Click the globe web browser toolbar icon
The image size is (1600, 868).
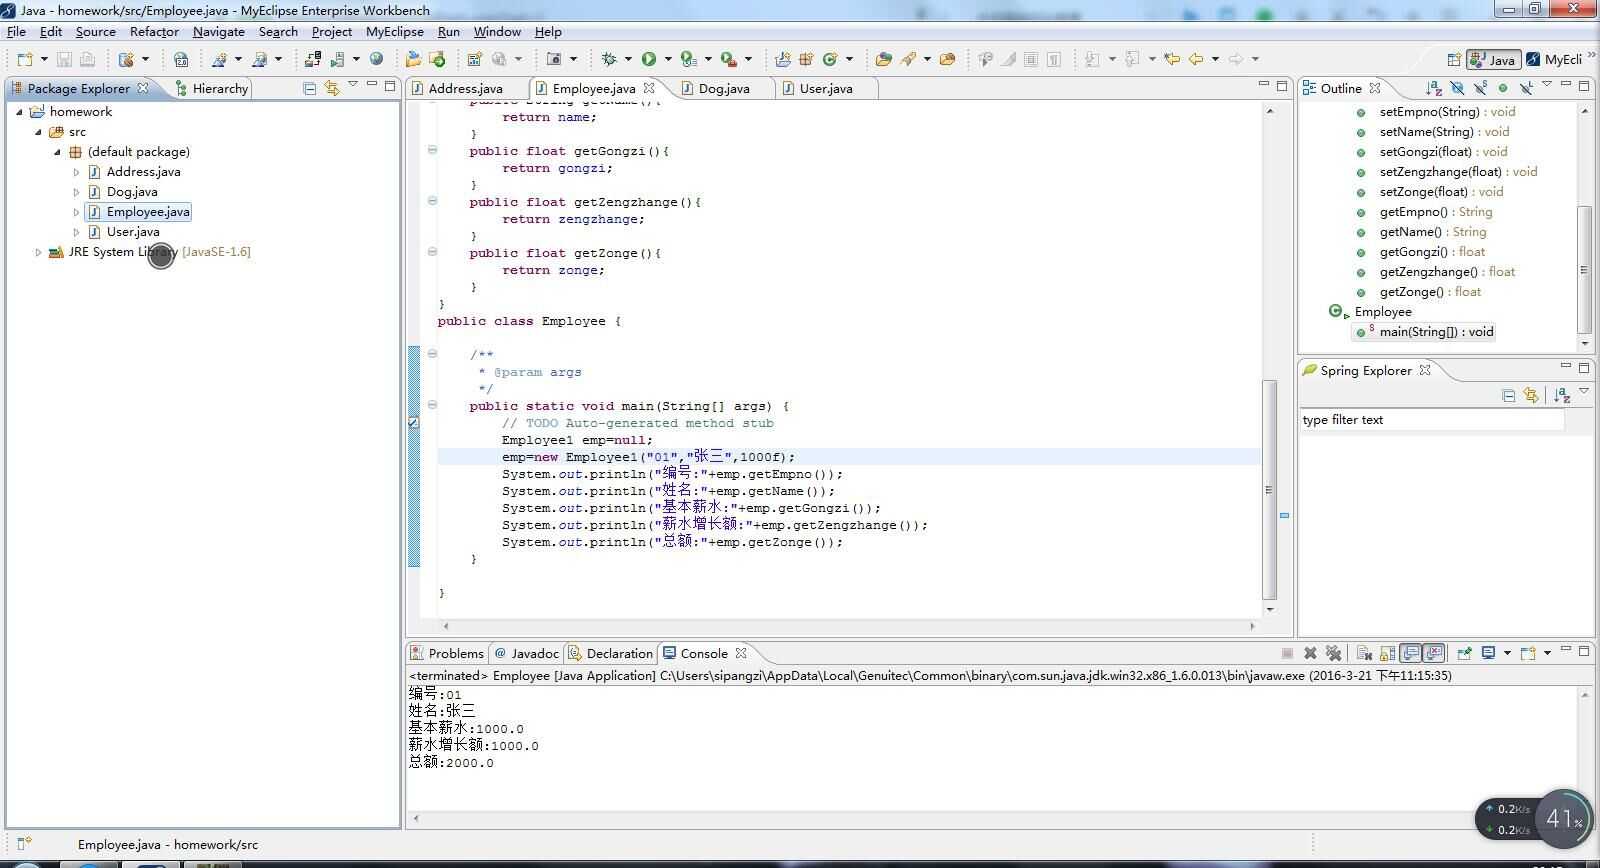(376, 59)
